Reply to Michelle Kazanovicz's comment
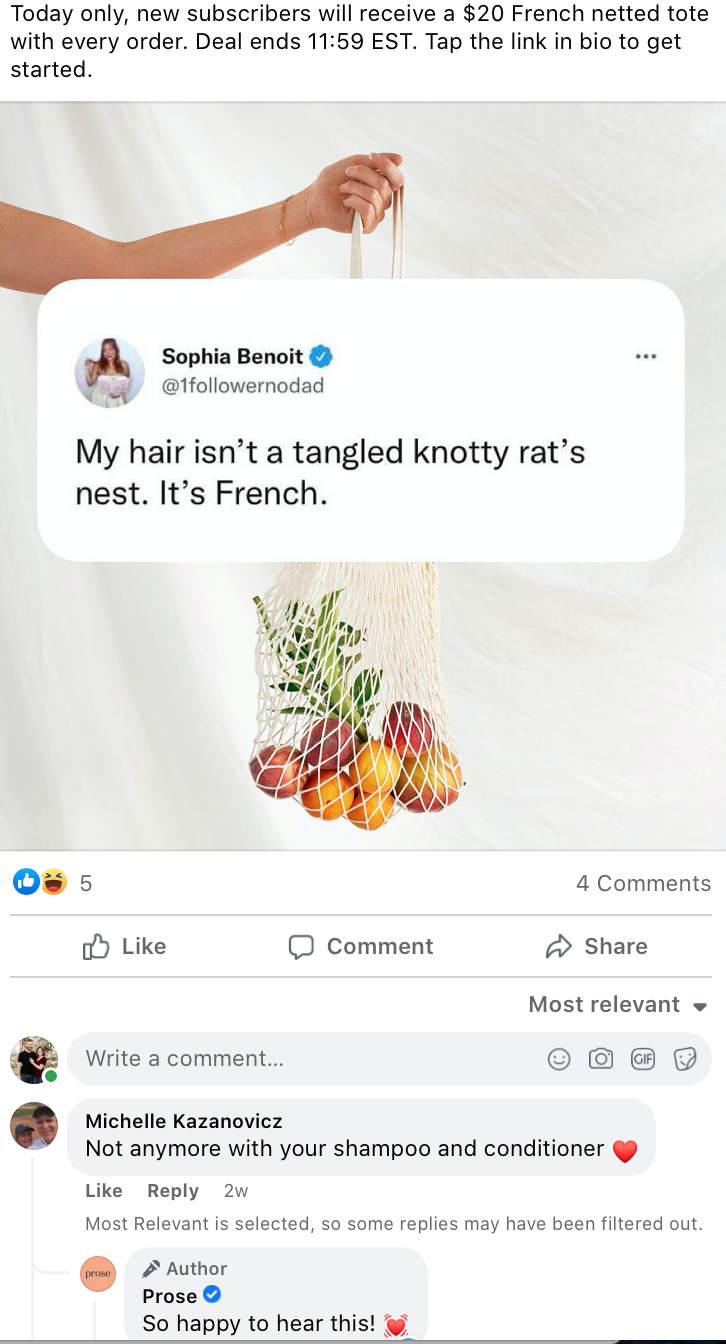 172,1190
